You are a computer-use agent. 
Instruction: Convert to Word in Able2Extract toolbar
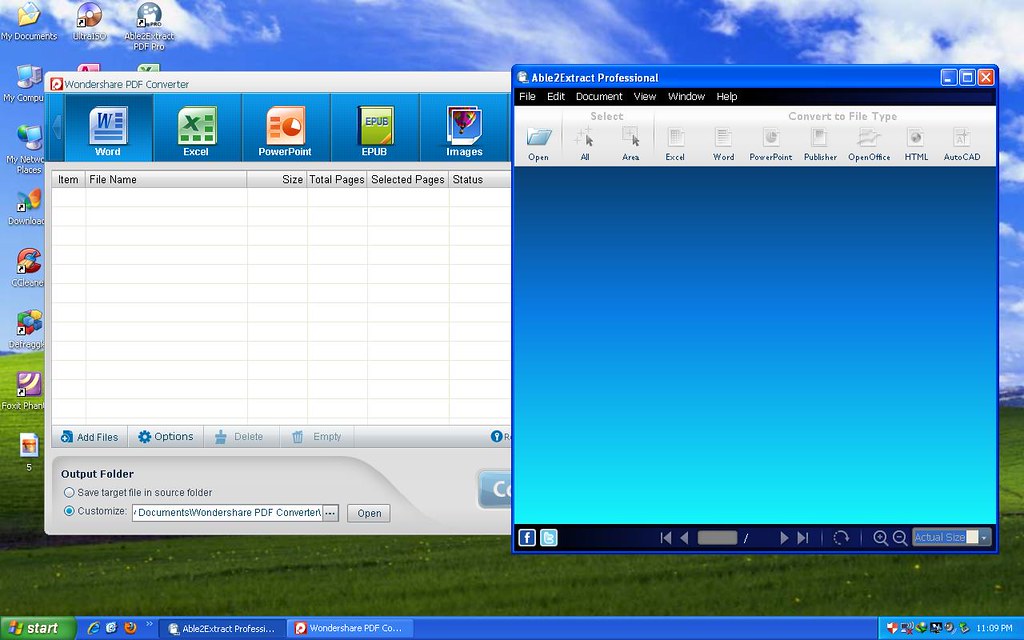coord(724,144)
